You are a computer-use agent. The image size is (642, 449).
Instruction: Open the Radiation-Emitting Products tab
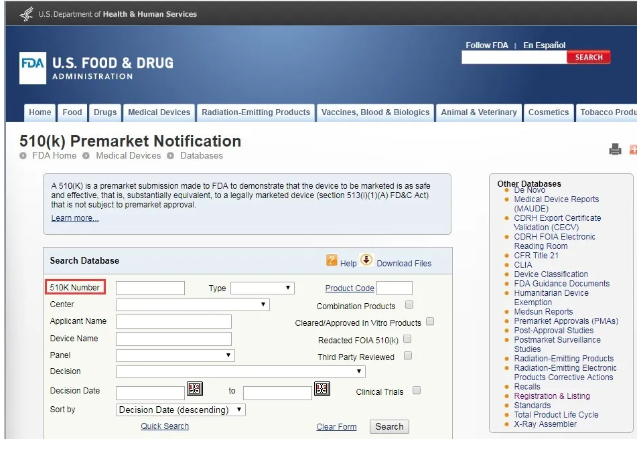pyautogui.click(x=255, y=113)
